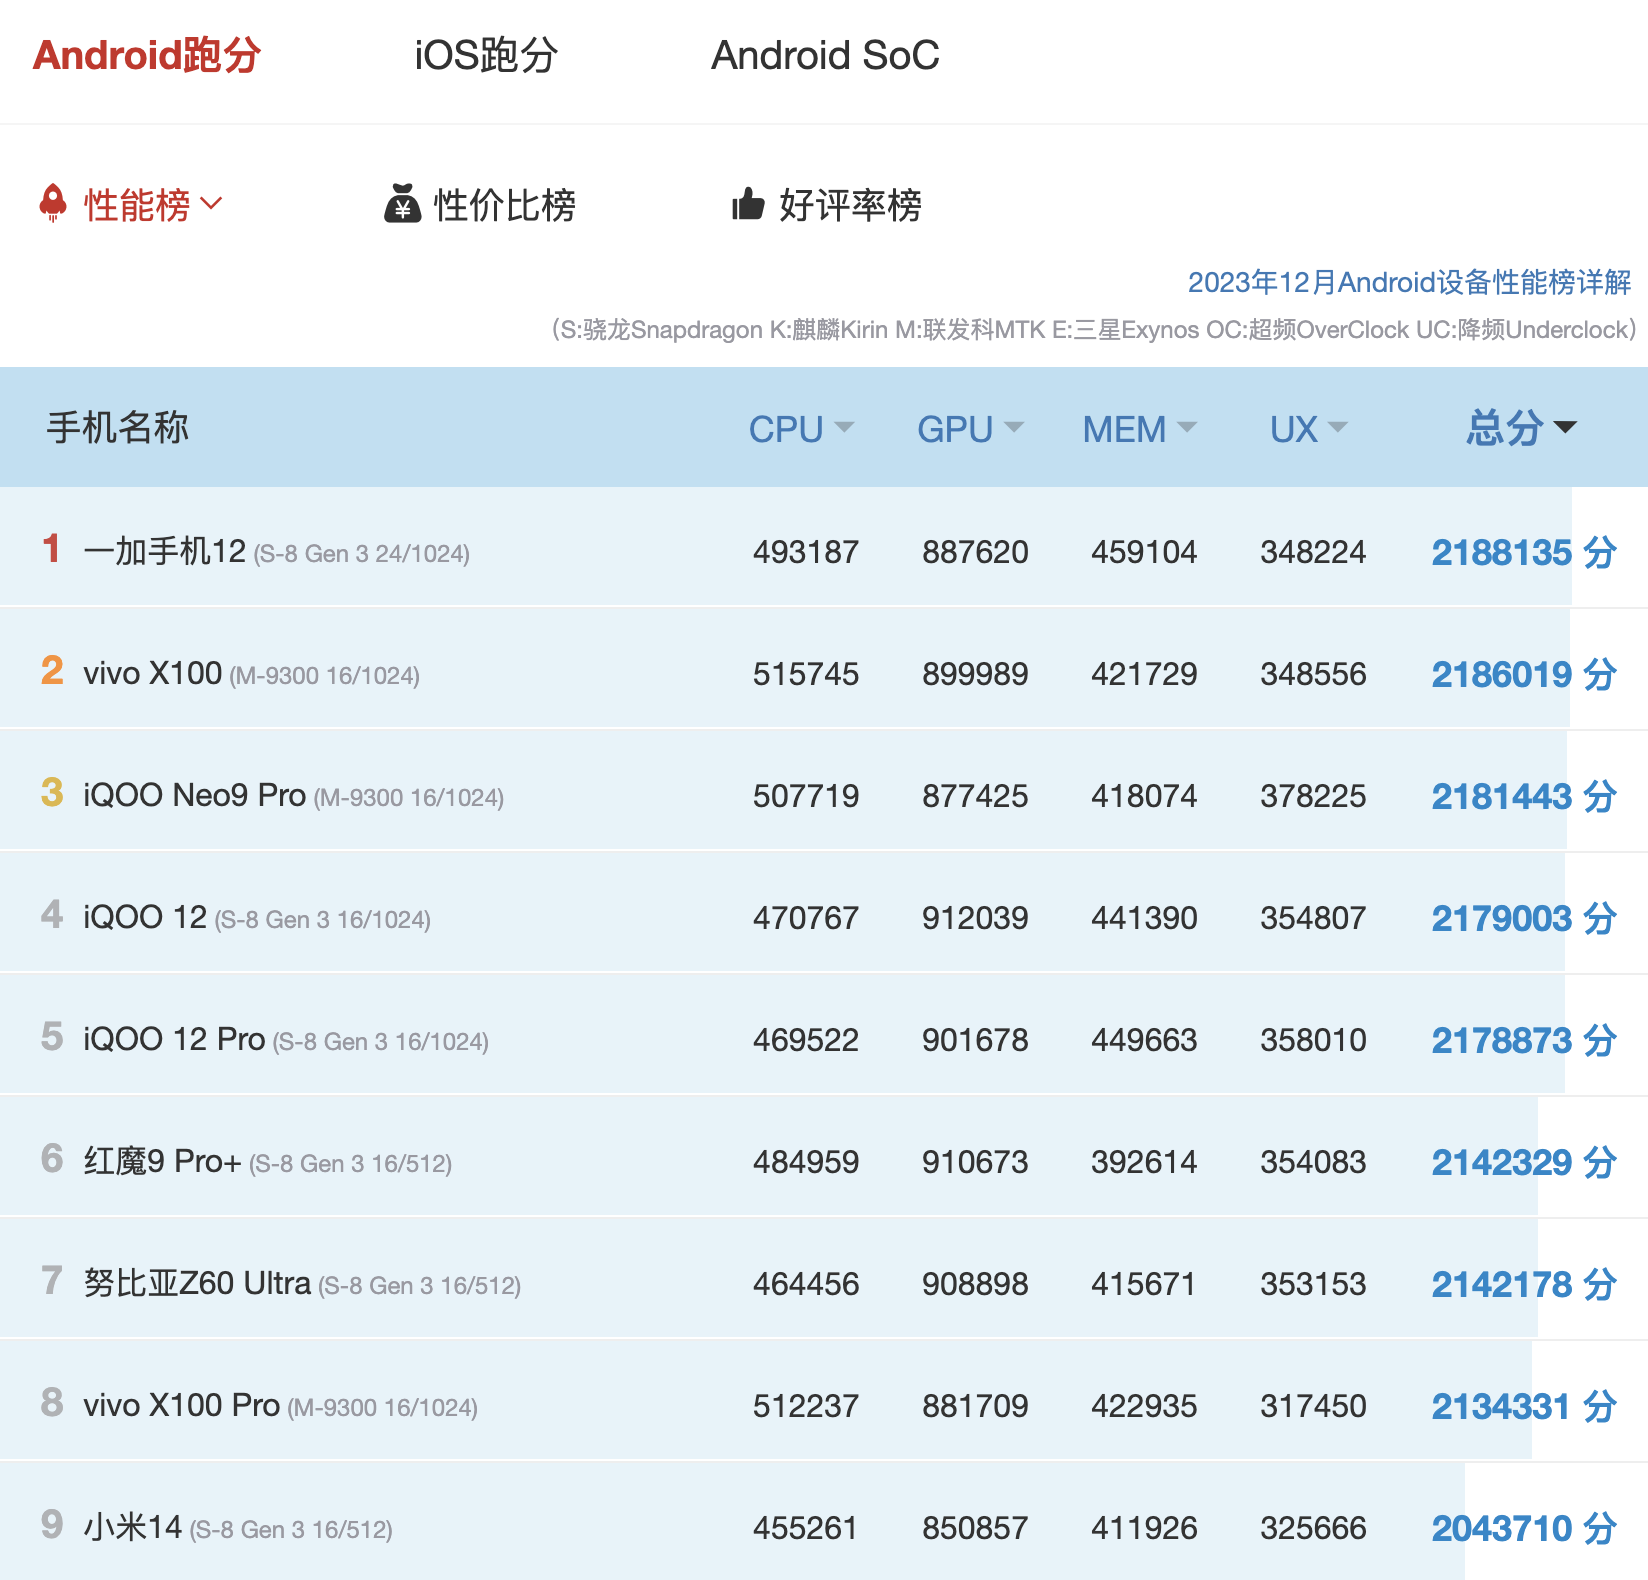
Task: Click total score 2188135 分
Action: tap(1524, 552)
